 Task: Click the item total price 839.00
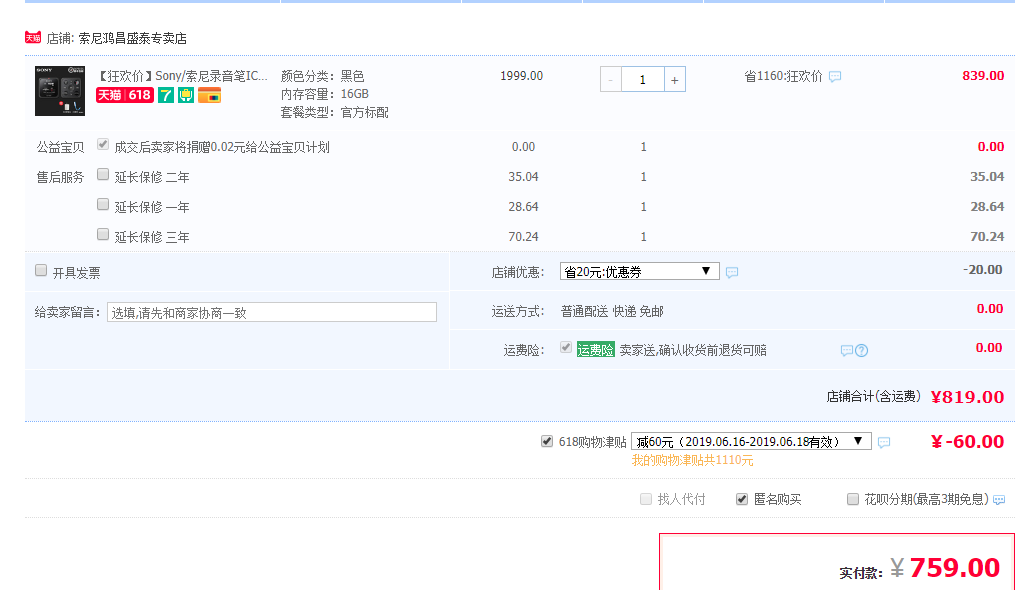[x=983, y=76]
